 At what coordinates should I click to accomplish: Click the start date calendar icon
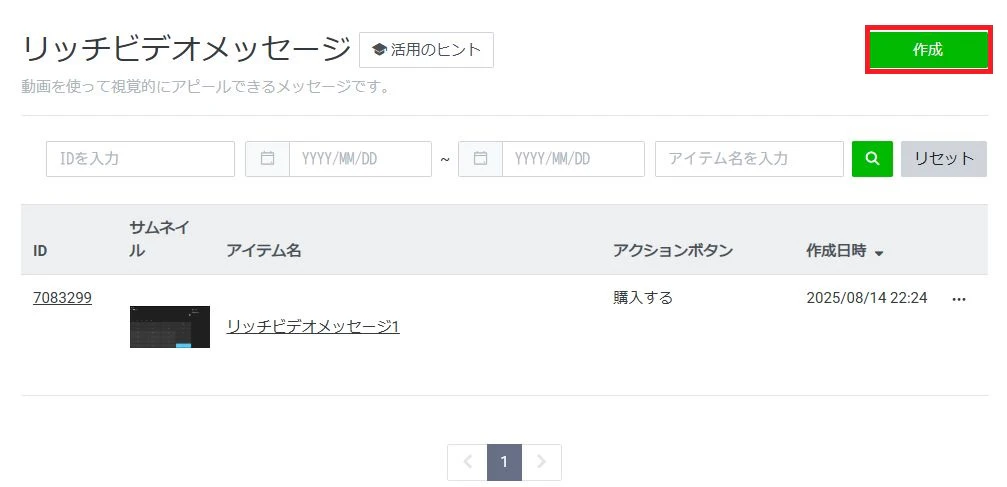[x=268, y=159]
